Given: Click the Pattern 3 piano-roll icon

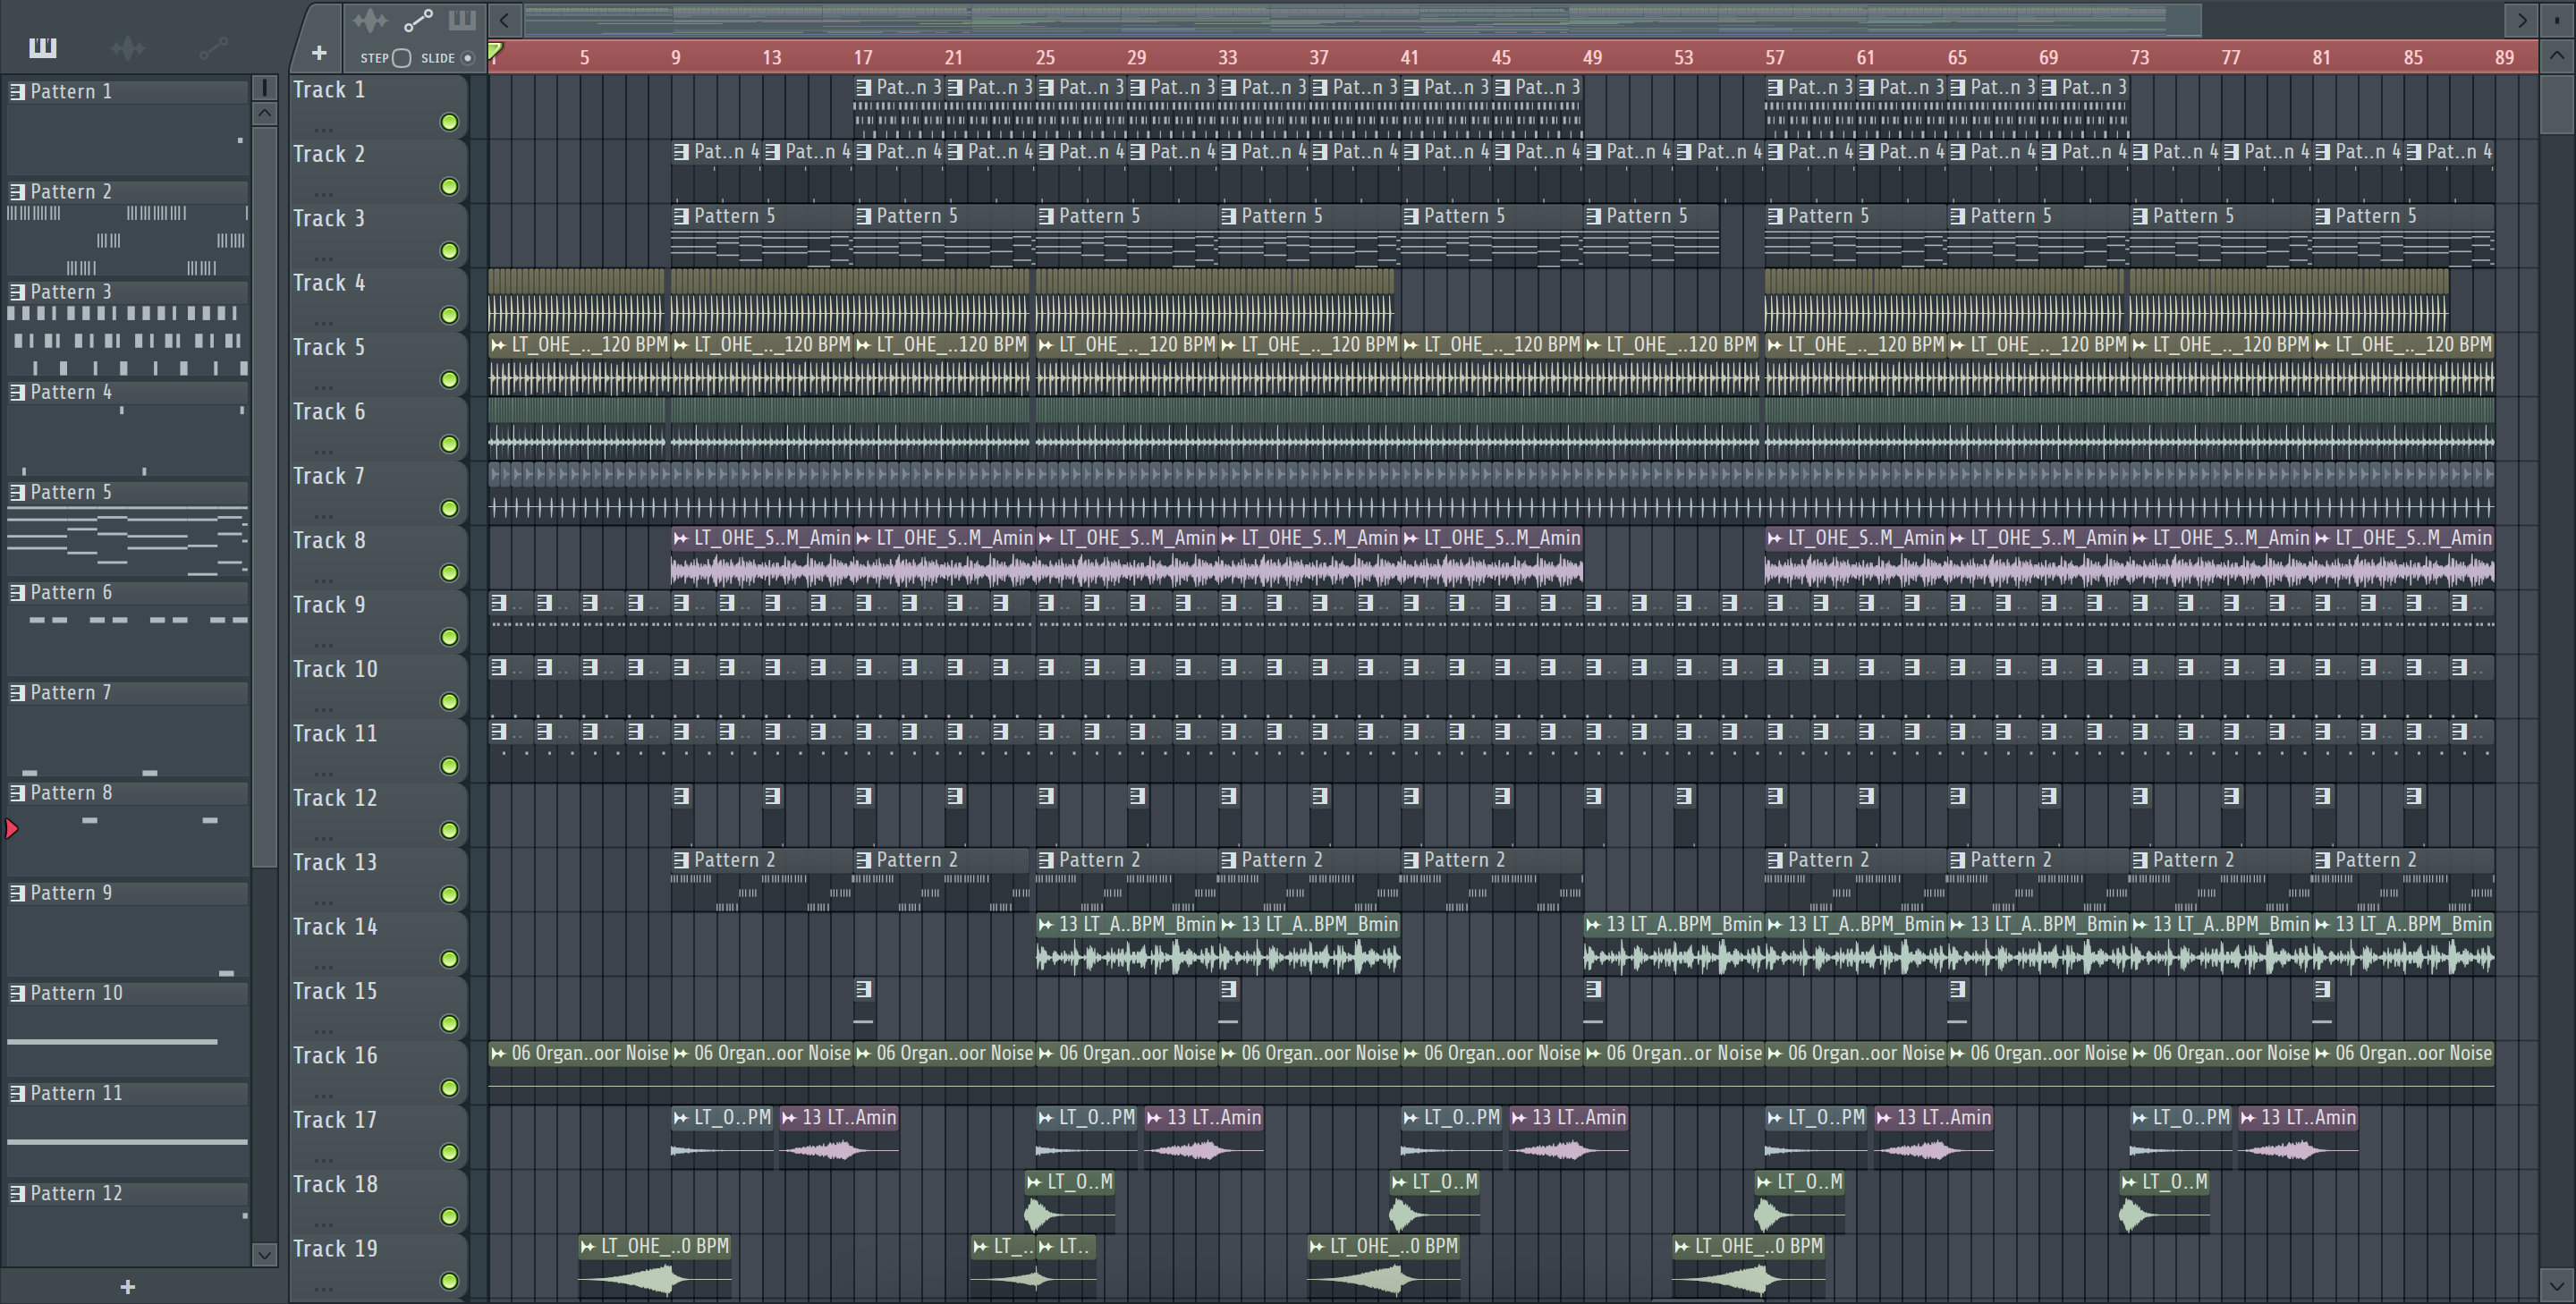Looking at the screenshot, I should pyautogui.click(x=17, y=291).
